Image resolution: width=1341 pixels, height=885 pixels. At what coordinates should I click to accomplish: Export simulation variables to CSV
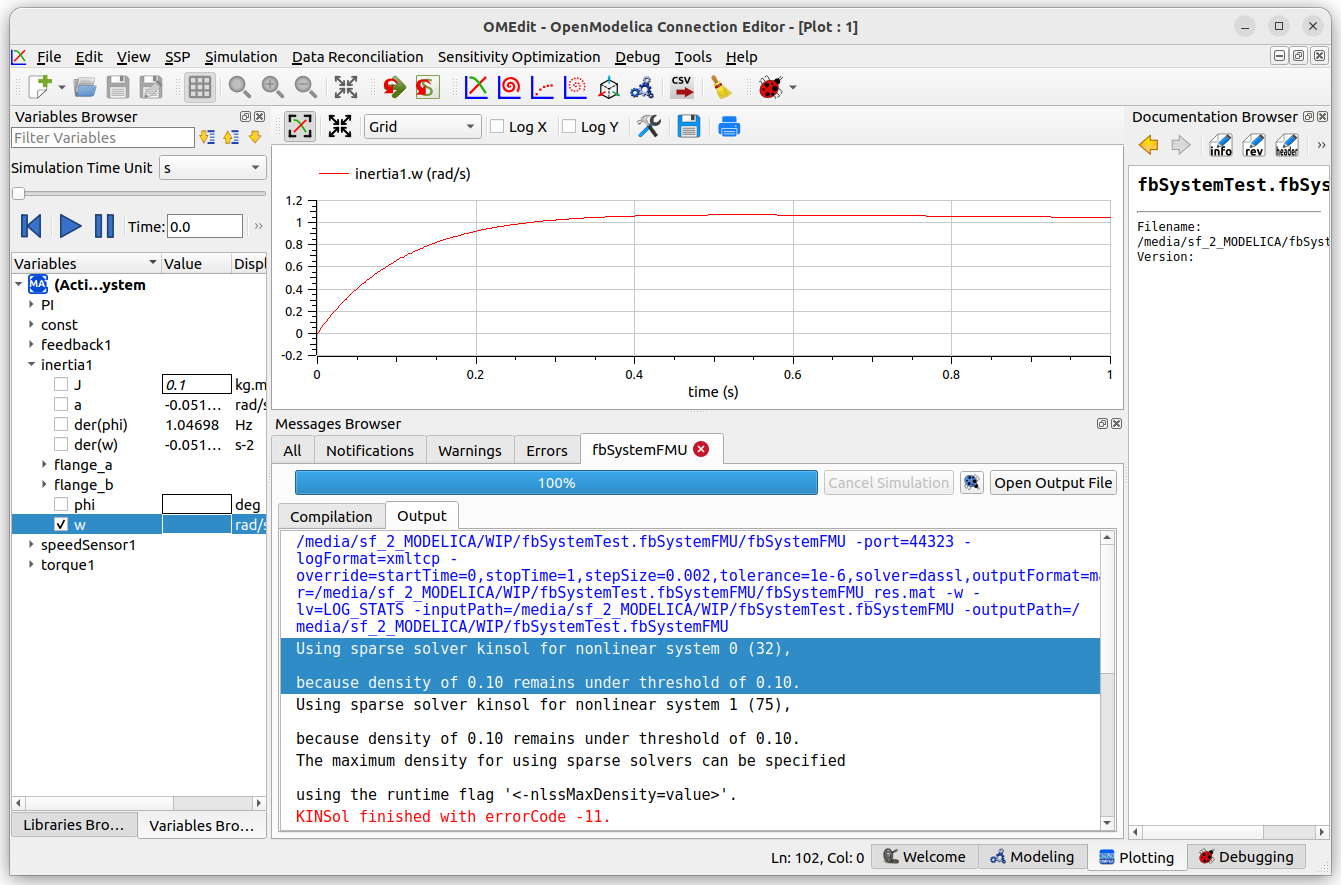click(682, 87)
